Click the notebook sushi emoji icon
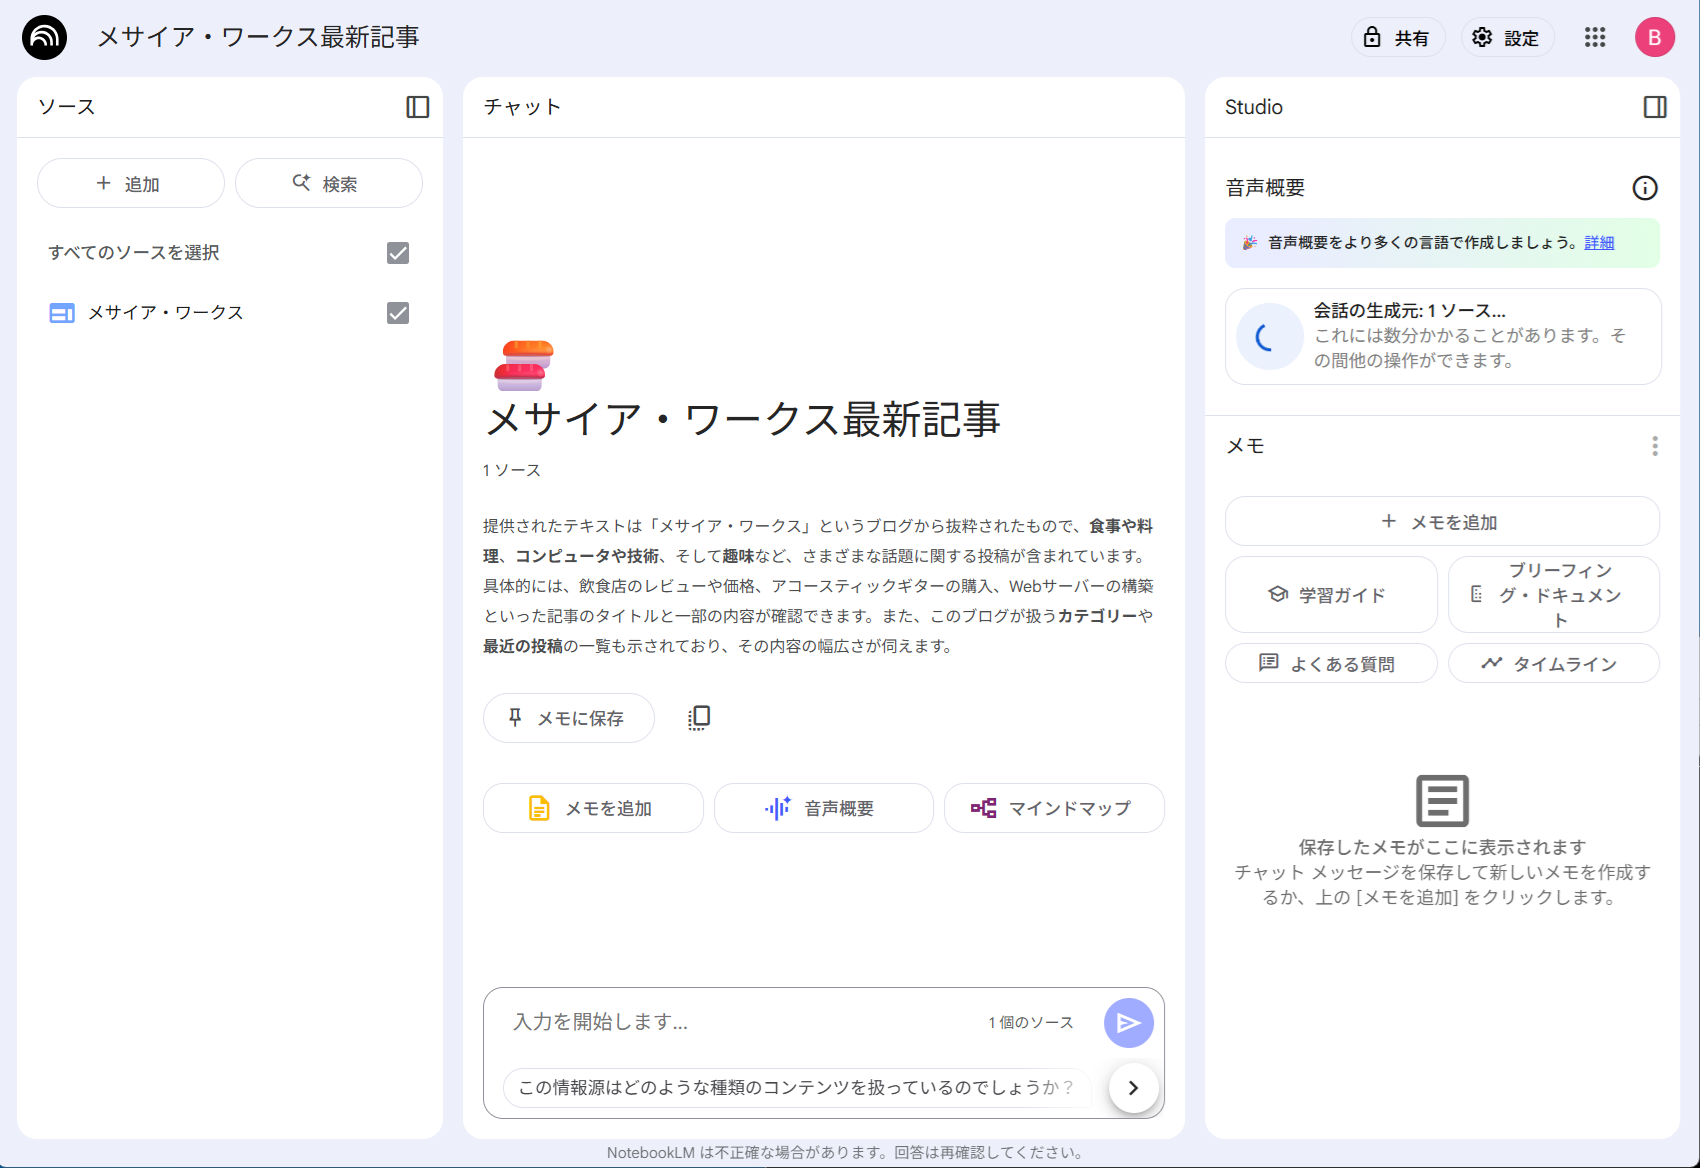This screenshot has width=1700, height=1168. tap(524, 365)
